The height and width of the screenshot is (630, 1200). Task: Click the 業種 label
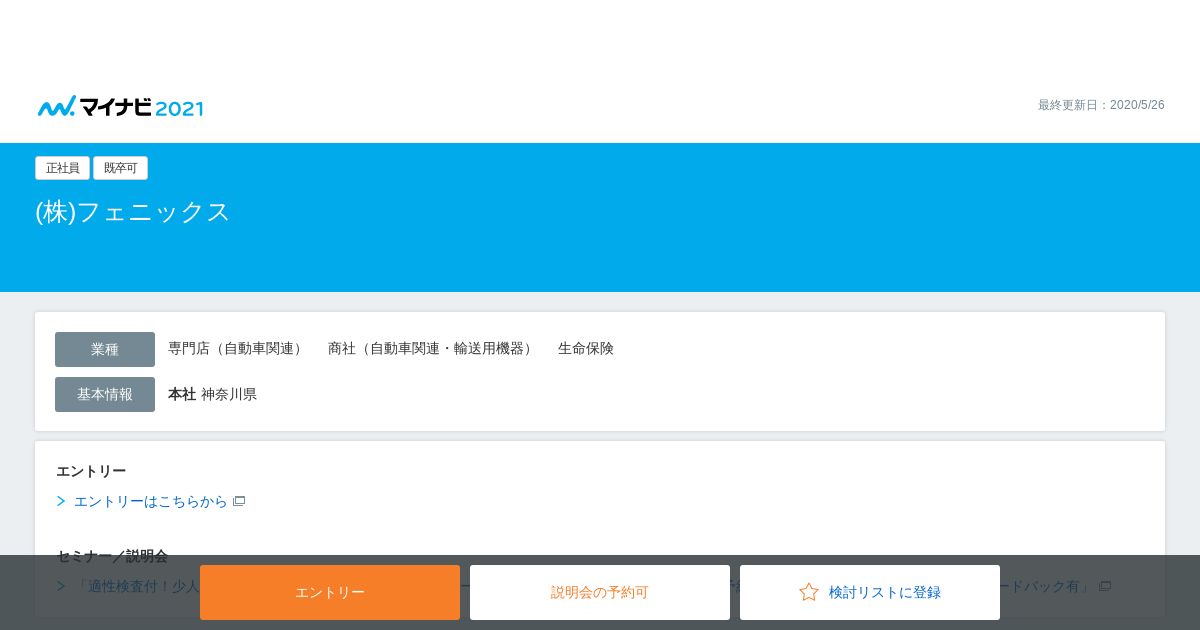(105, 349)
